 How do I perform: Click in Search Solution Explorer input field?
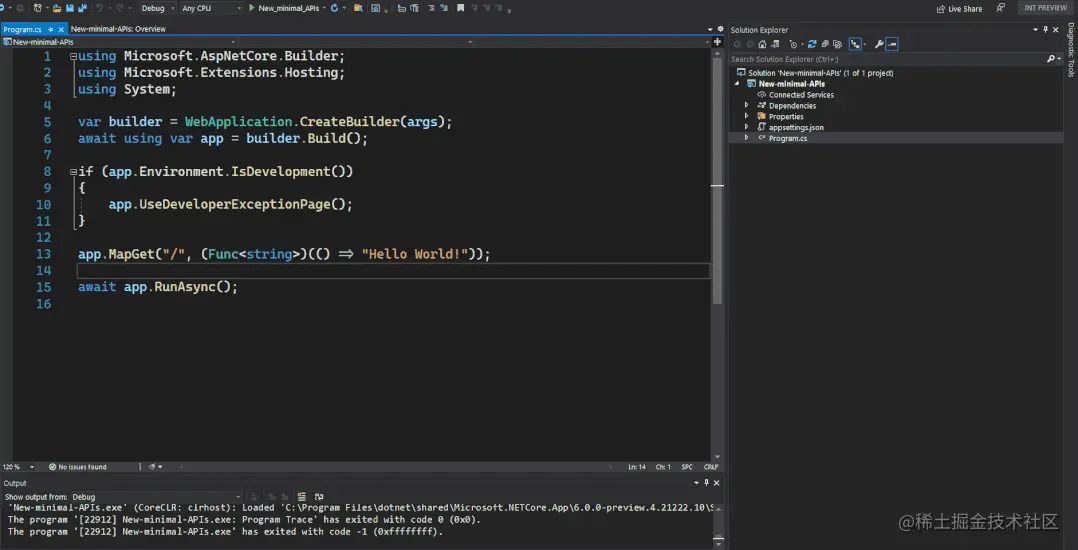887,59
